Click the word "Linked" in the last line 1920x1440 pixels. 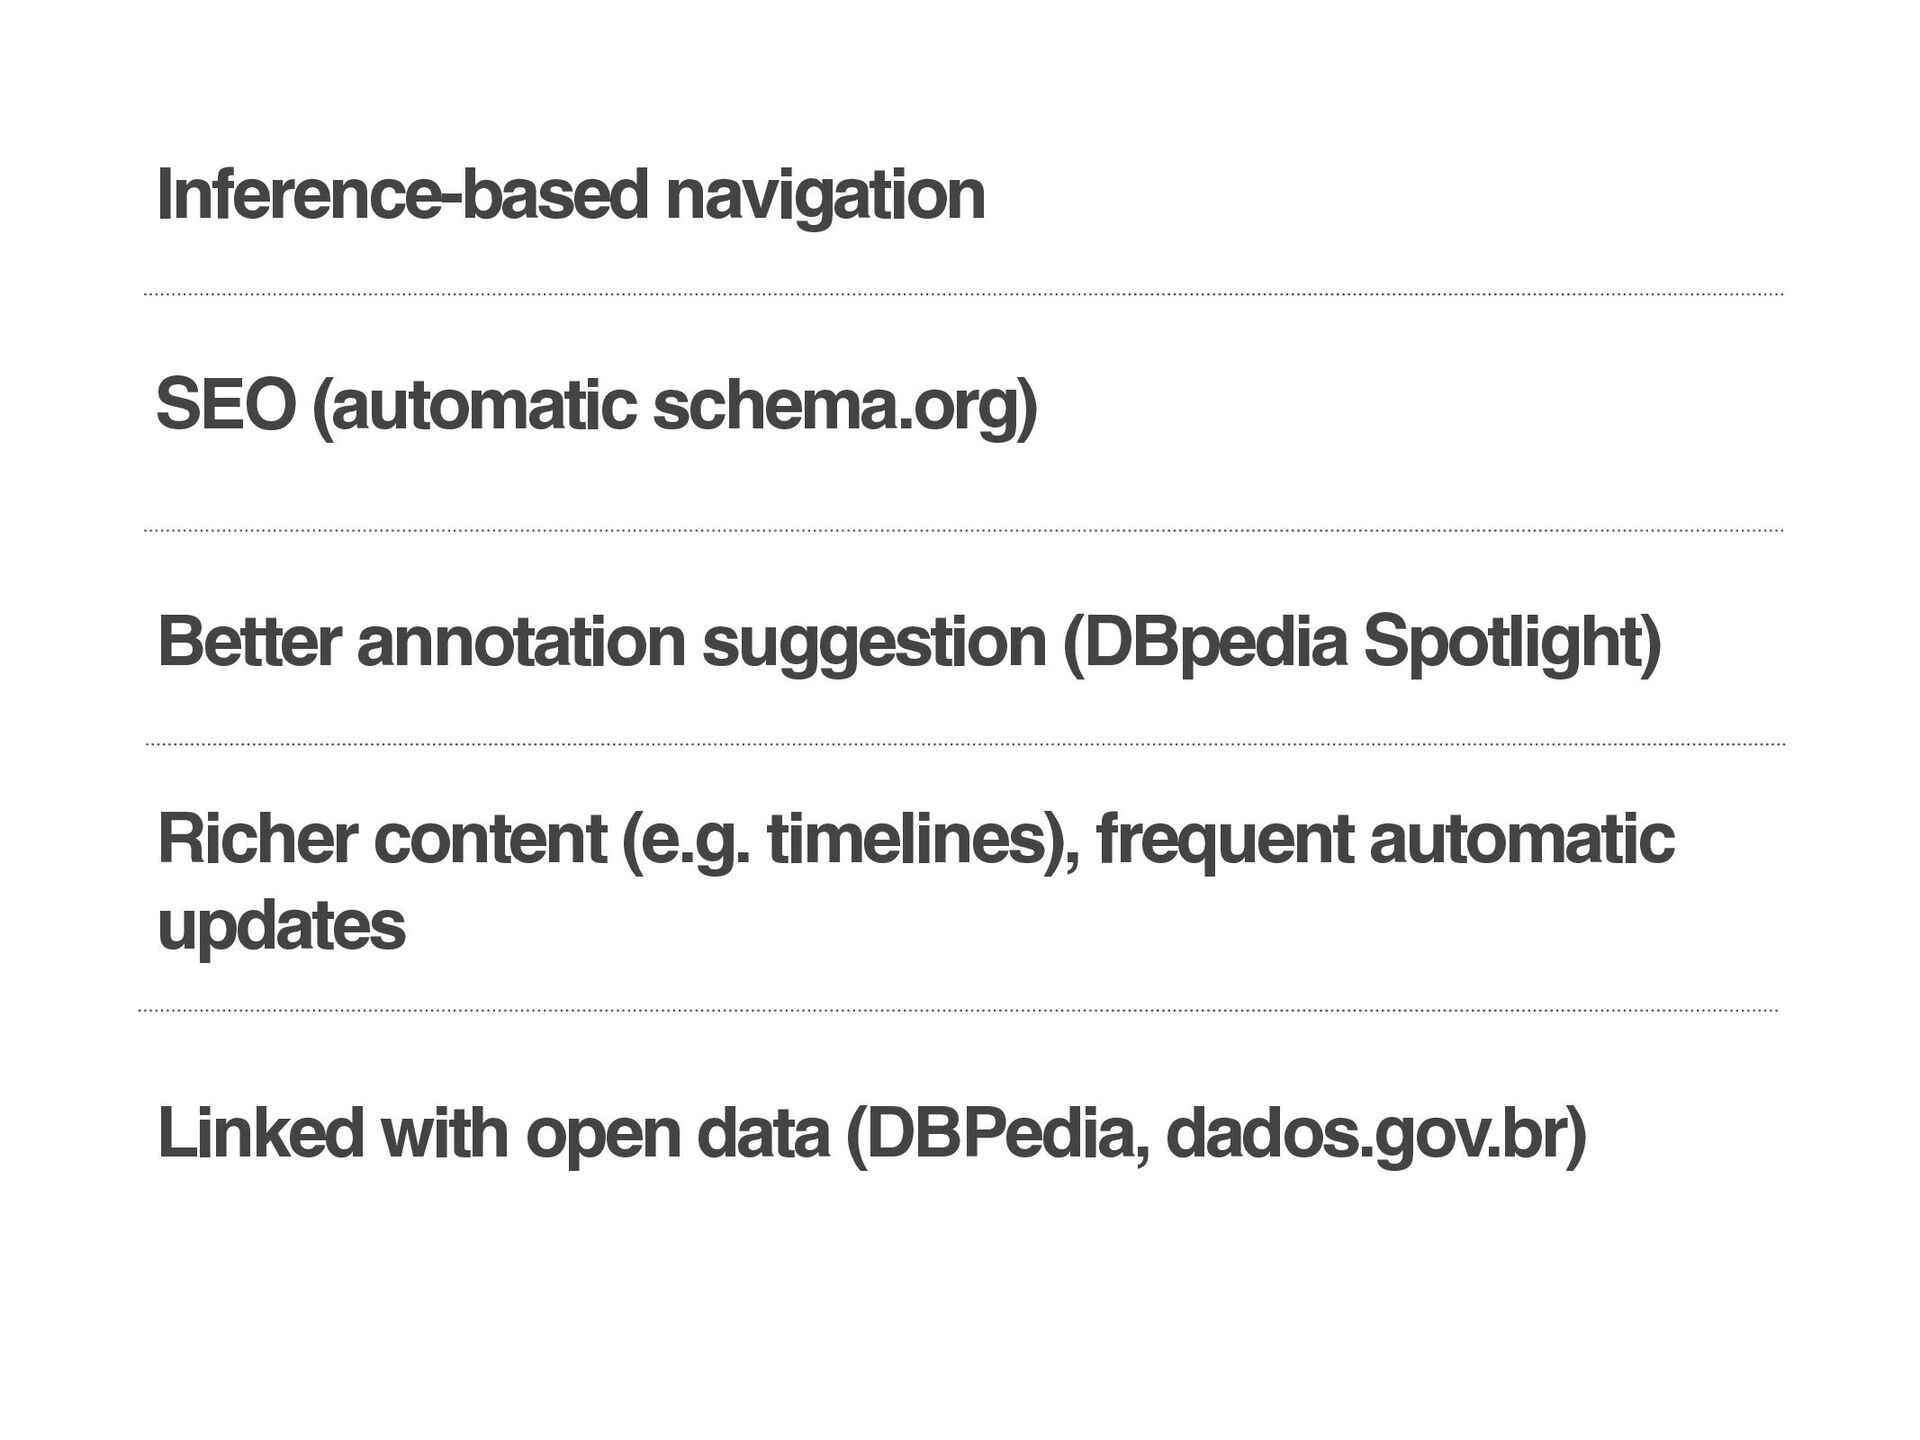pyautogui.click(x=260, y=1134)
